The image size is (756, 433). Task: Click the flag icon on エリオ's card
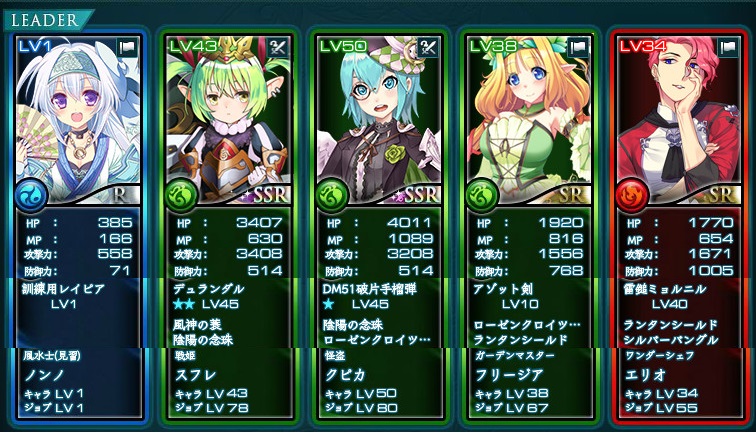point(729,48)
